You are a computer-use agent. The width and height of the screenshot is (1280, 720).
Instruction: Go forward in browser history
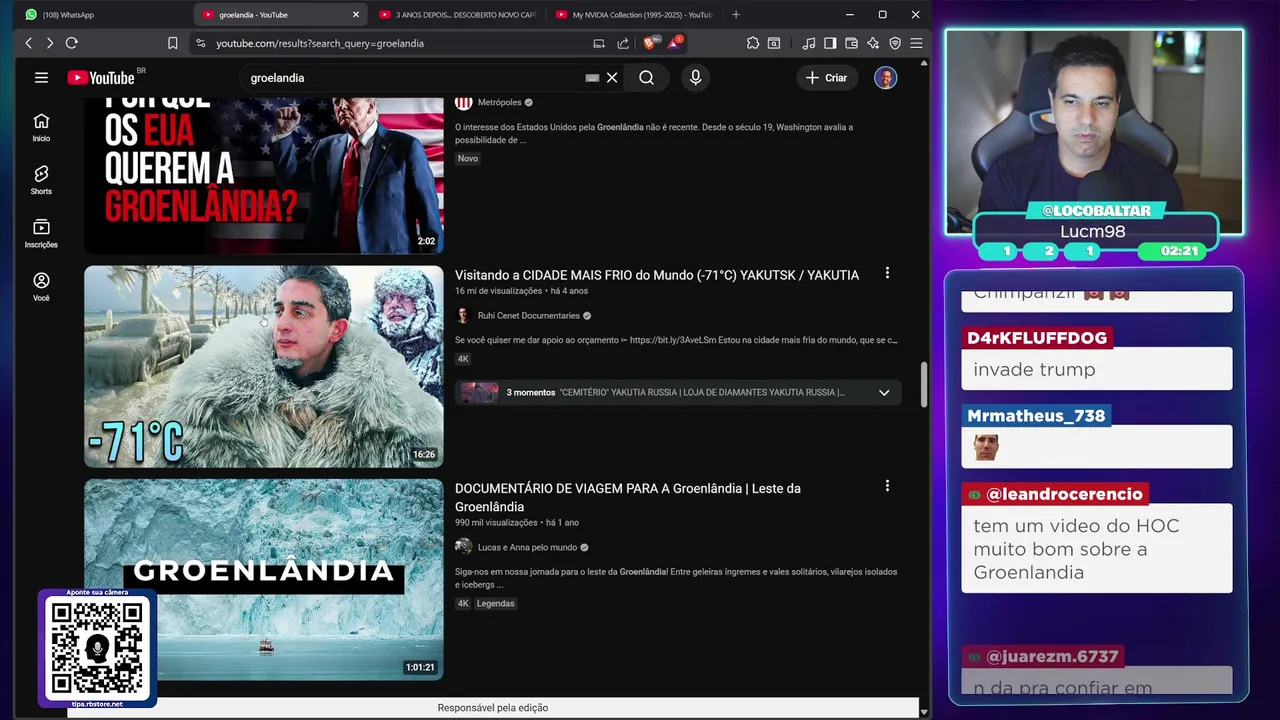[49, 43]
